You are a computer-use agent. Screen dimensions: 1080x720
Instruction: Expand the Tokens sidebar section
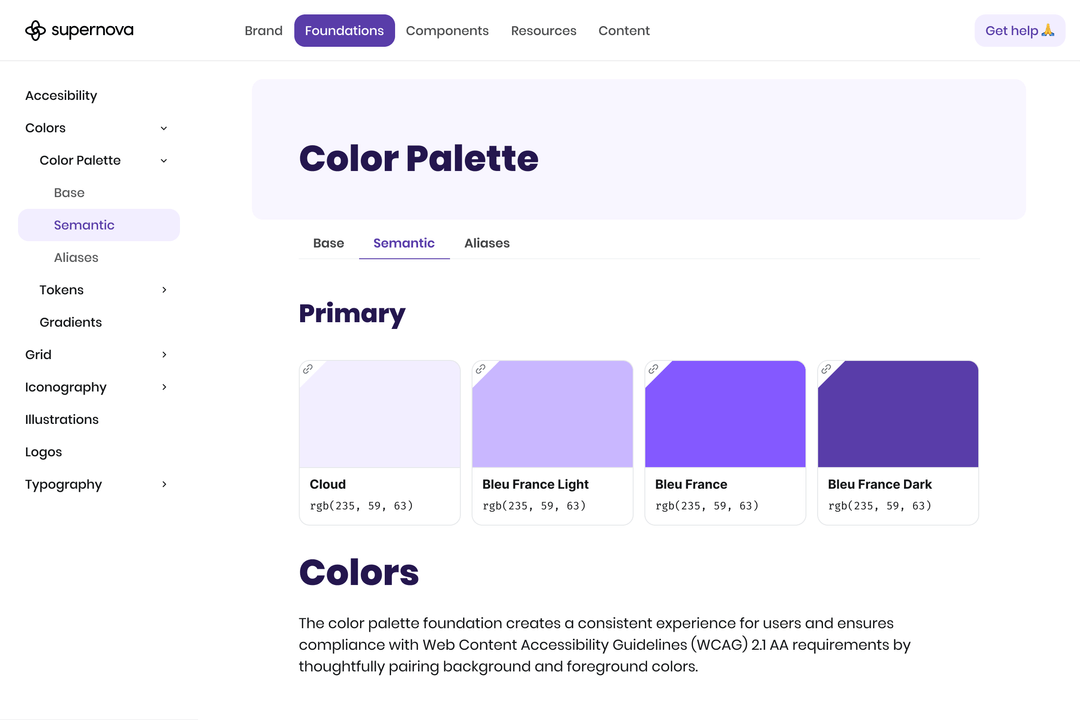click(164, 290)
